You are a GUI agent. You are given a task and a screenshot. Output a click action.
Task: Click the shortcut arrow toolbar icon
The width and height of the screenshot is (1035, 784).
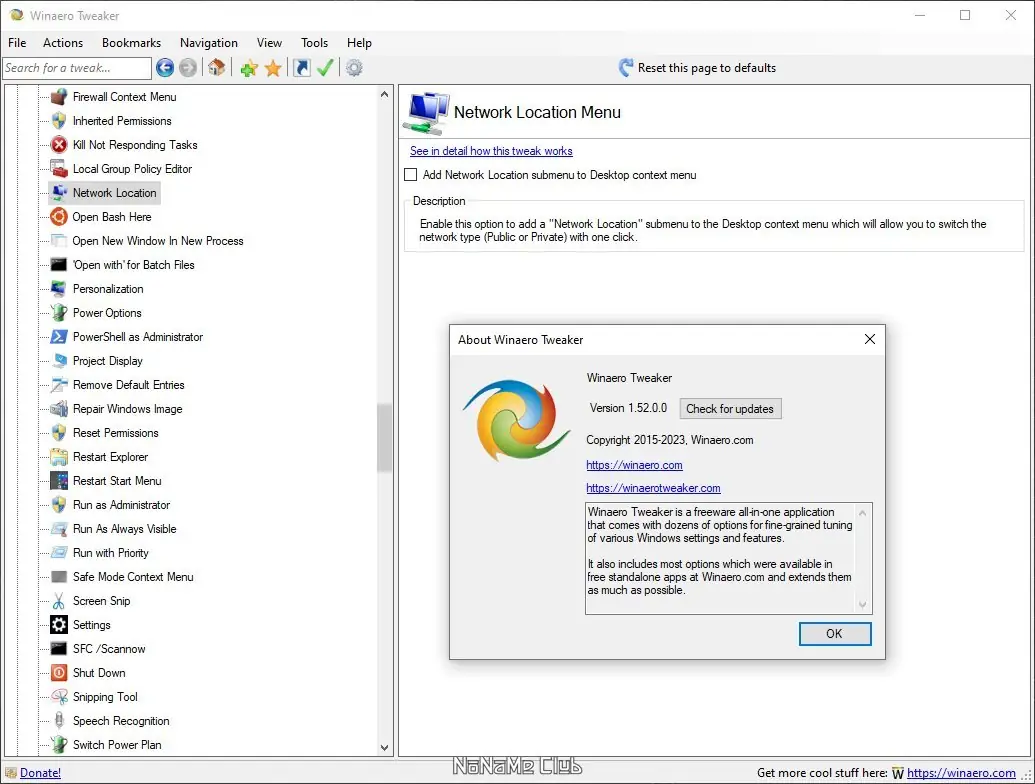tap(302, 67)
